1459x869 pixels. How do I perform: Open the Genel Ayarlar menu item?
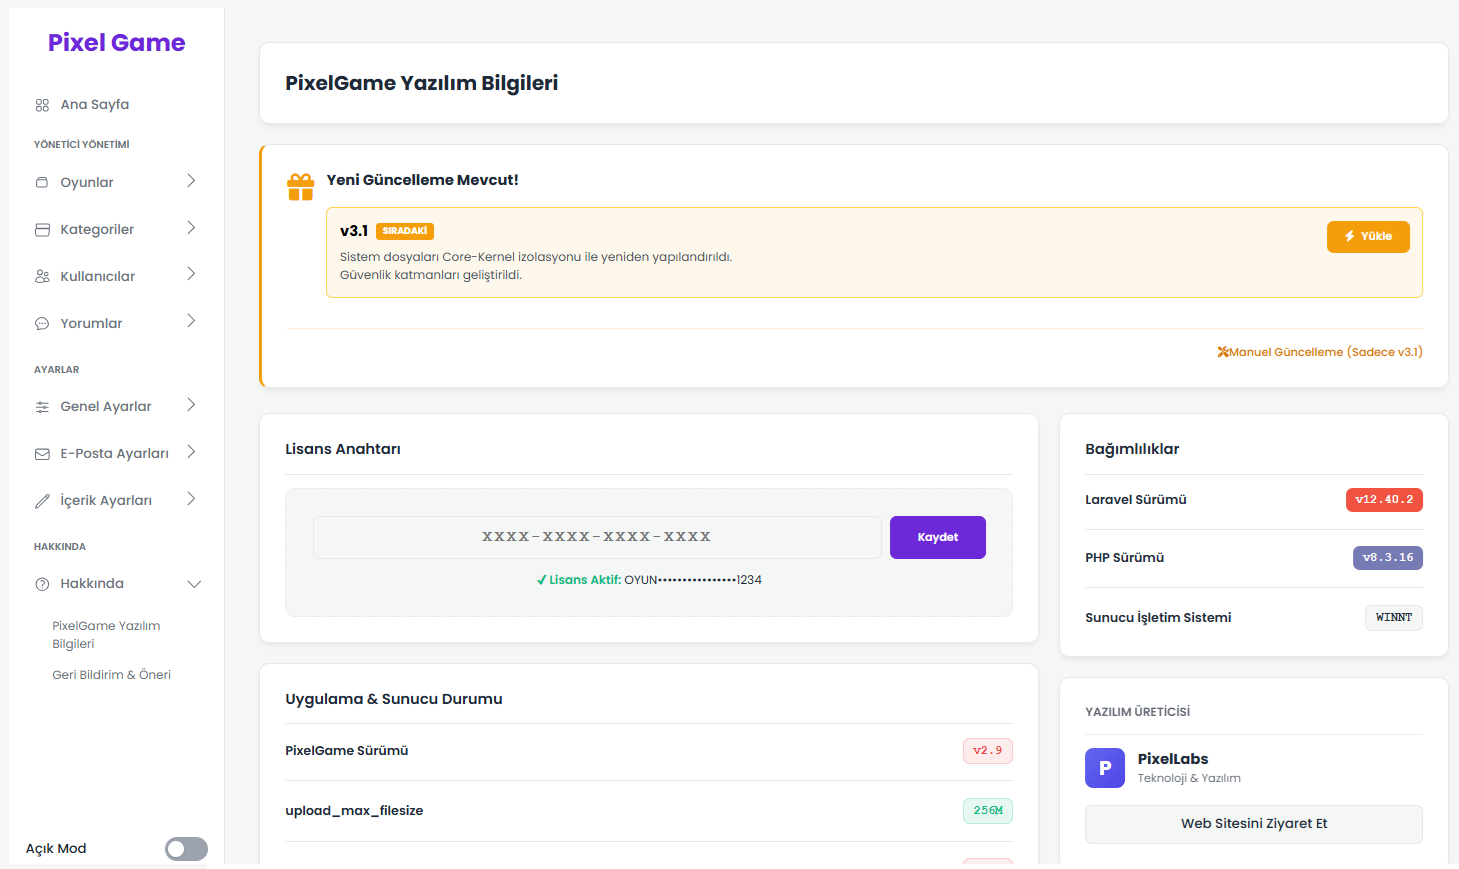point(106,407)
